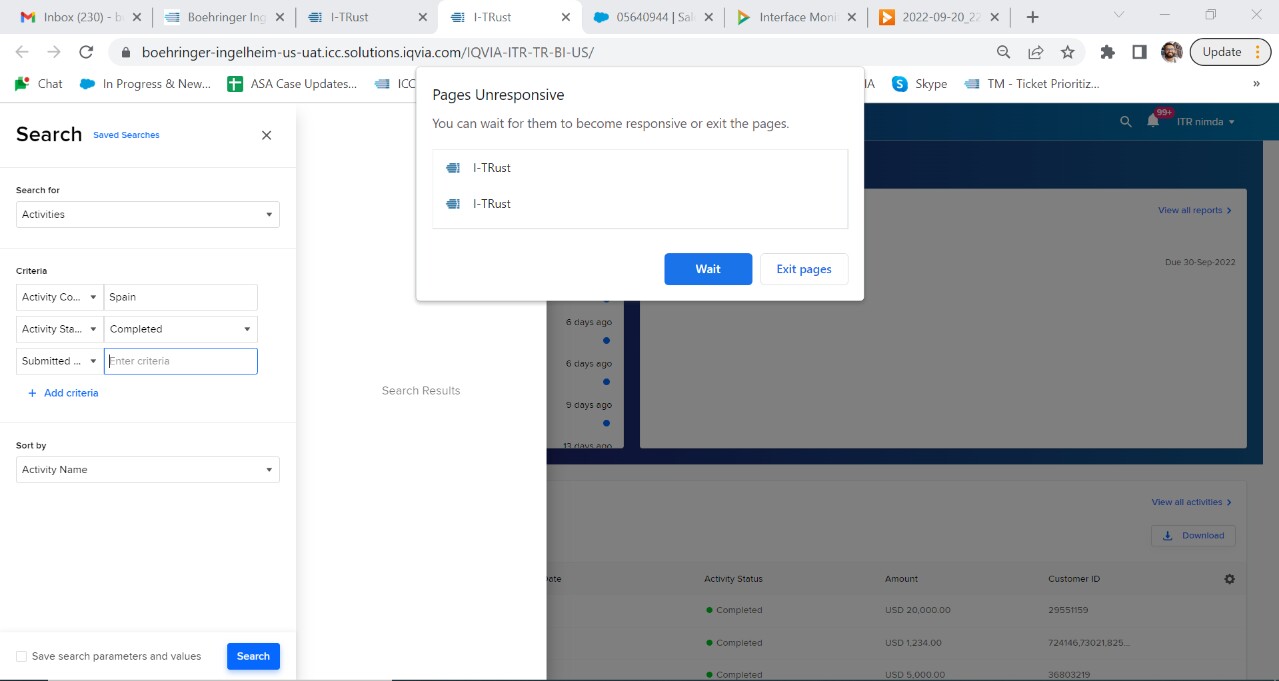The width and height of the screenshot is (1279, 681).
Task: Click the View all activities link
Action: pyautogui.click(x=1191, y=502)
